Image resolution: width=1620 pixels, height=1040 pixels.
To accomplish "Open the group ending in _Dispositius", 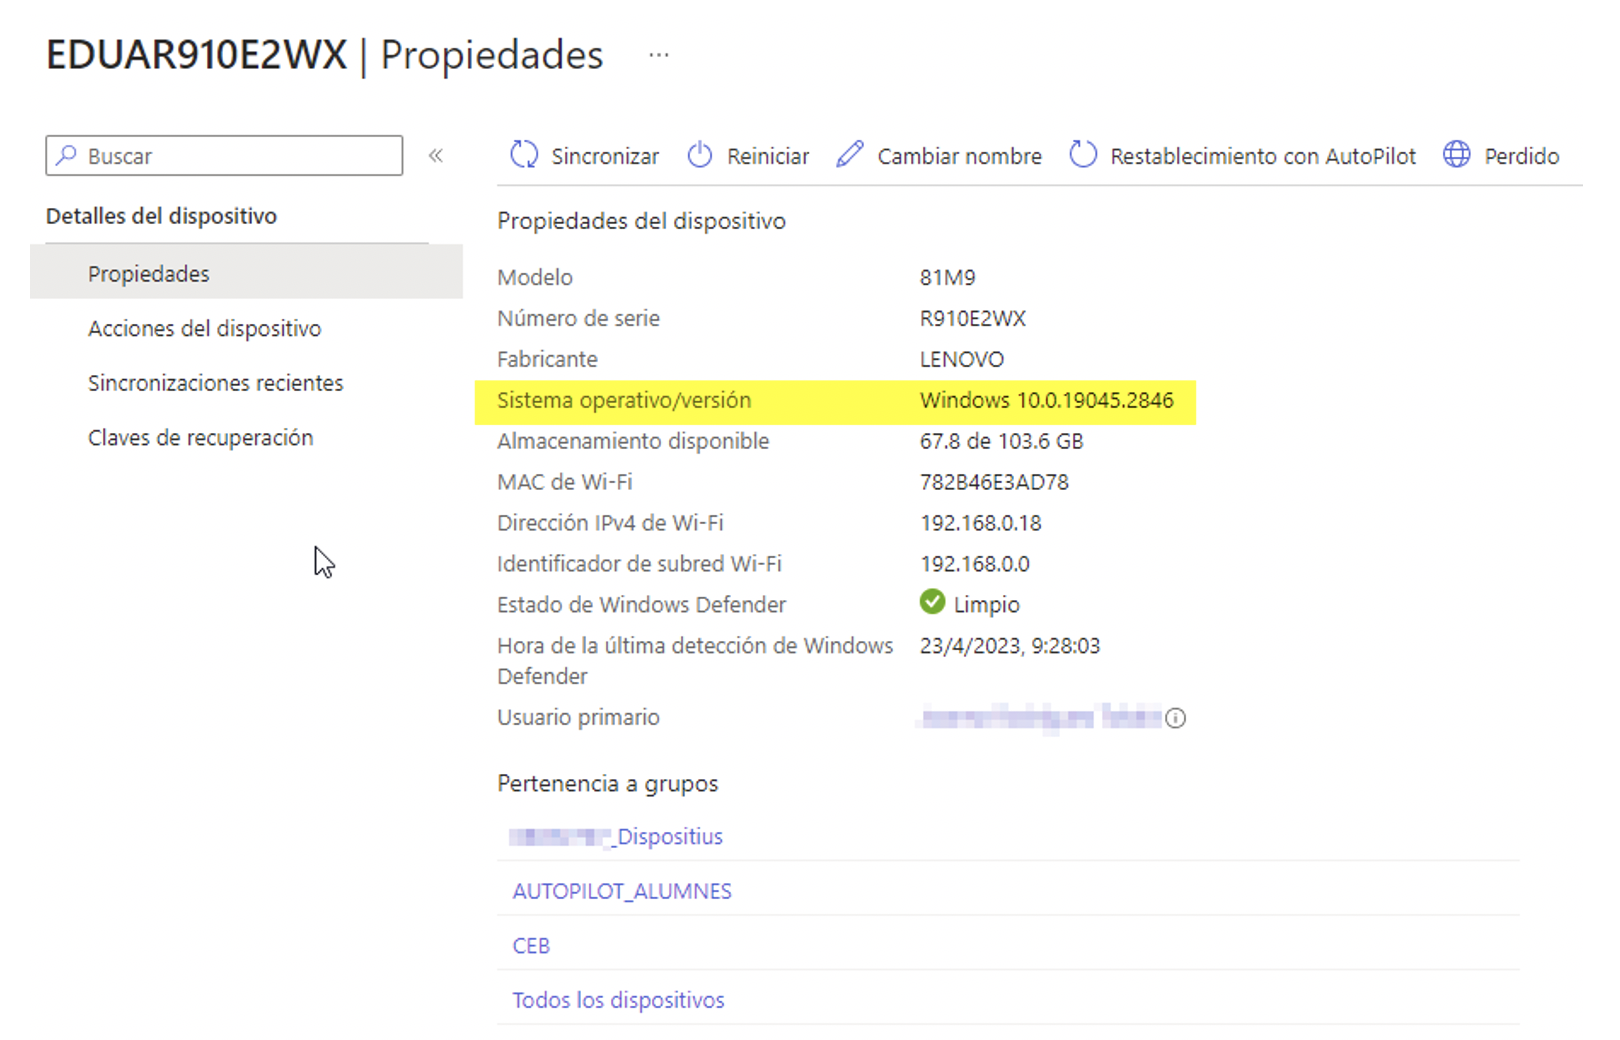I will (618, 837).
